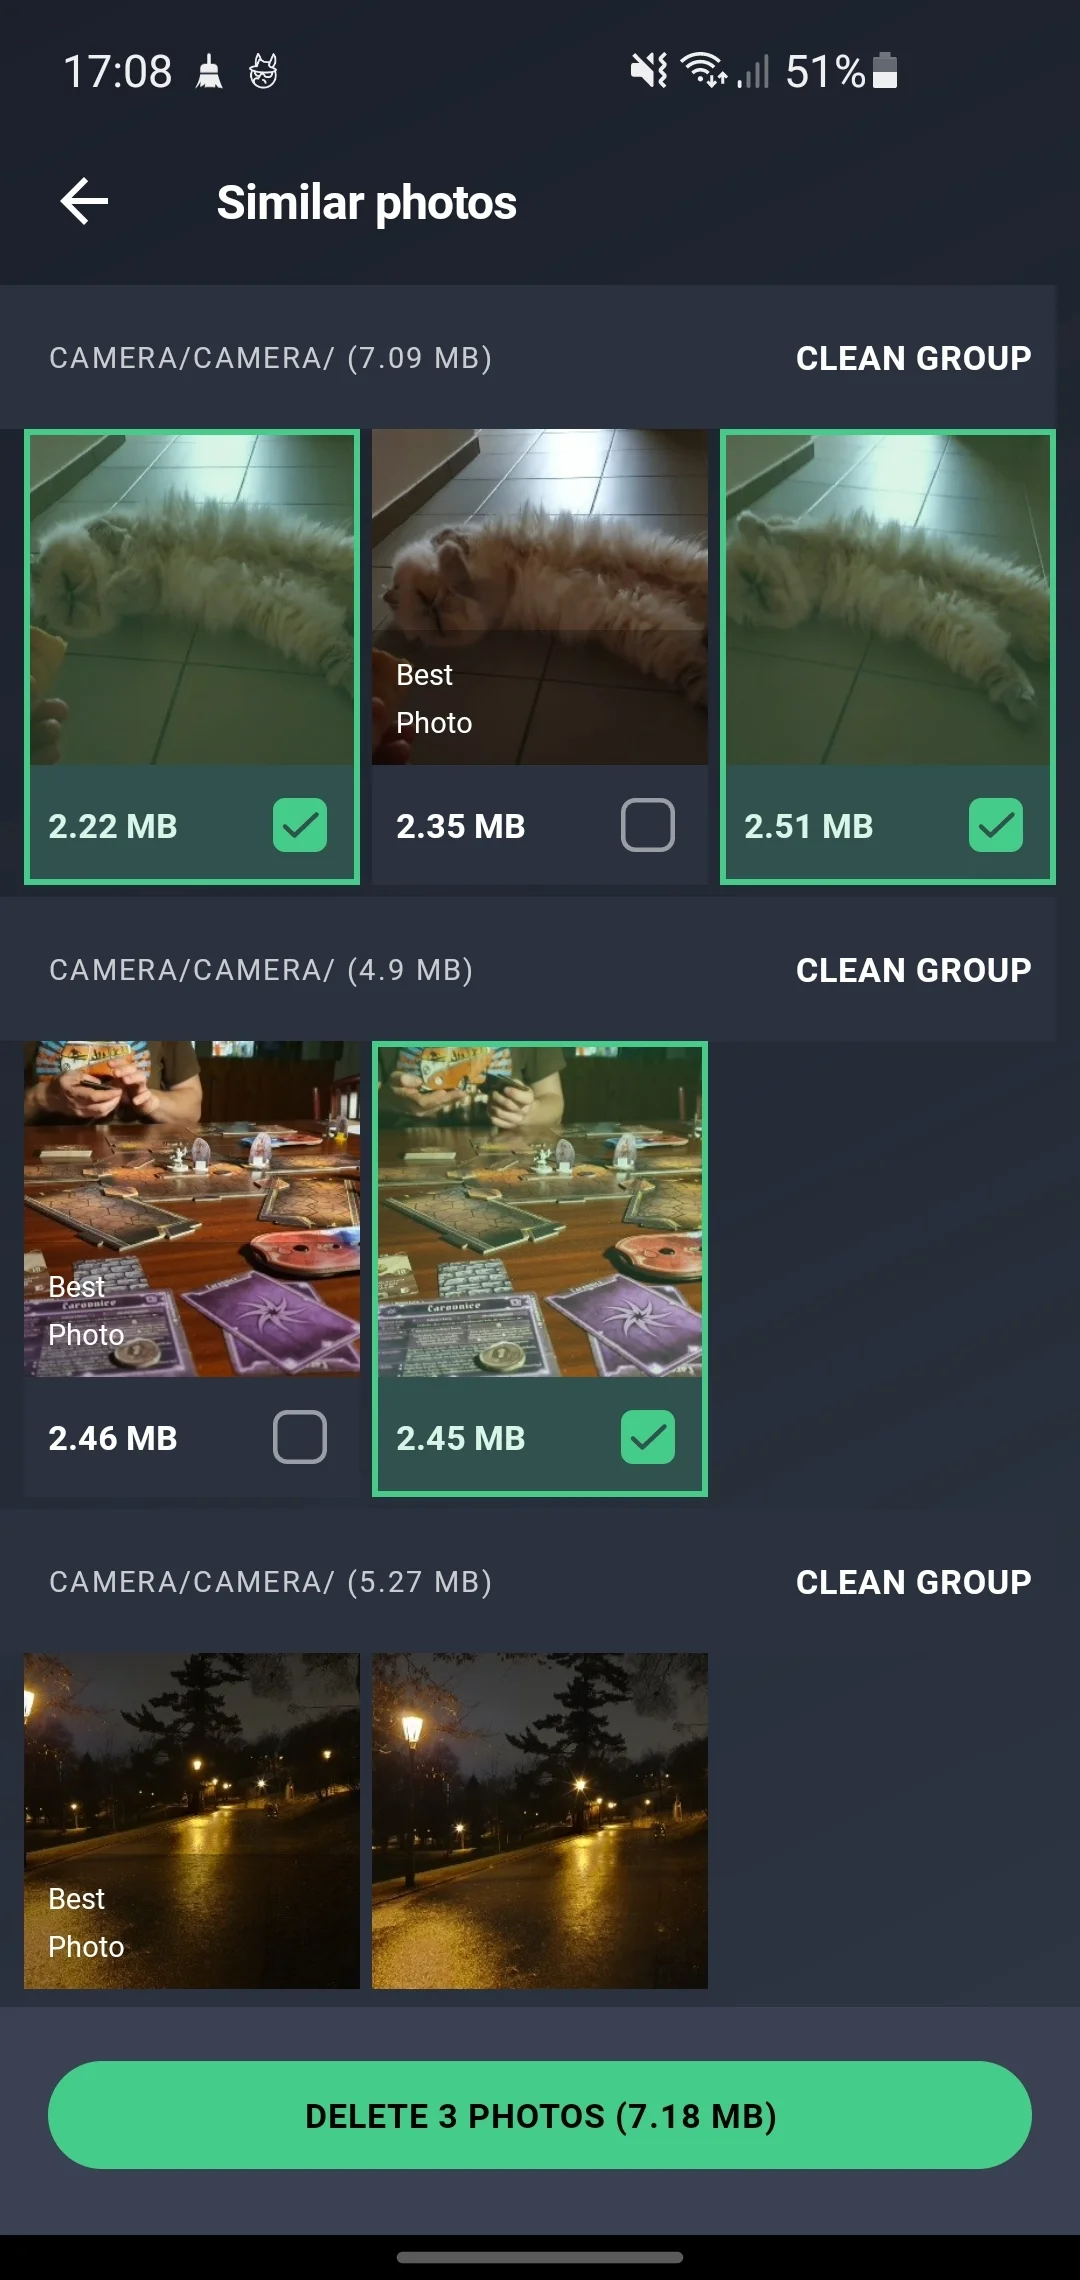The height and width of the screenshot is (2280, 1080).
Task: Tap the signal strength icon
Action: [753, 72]
